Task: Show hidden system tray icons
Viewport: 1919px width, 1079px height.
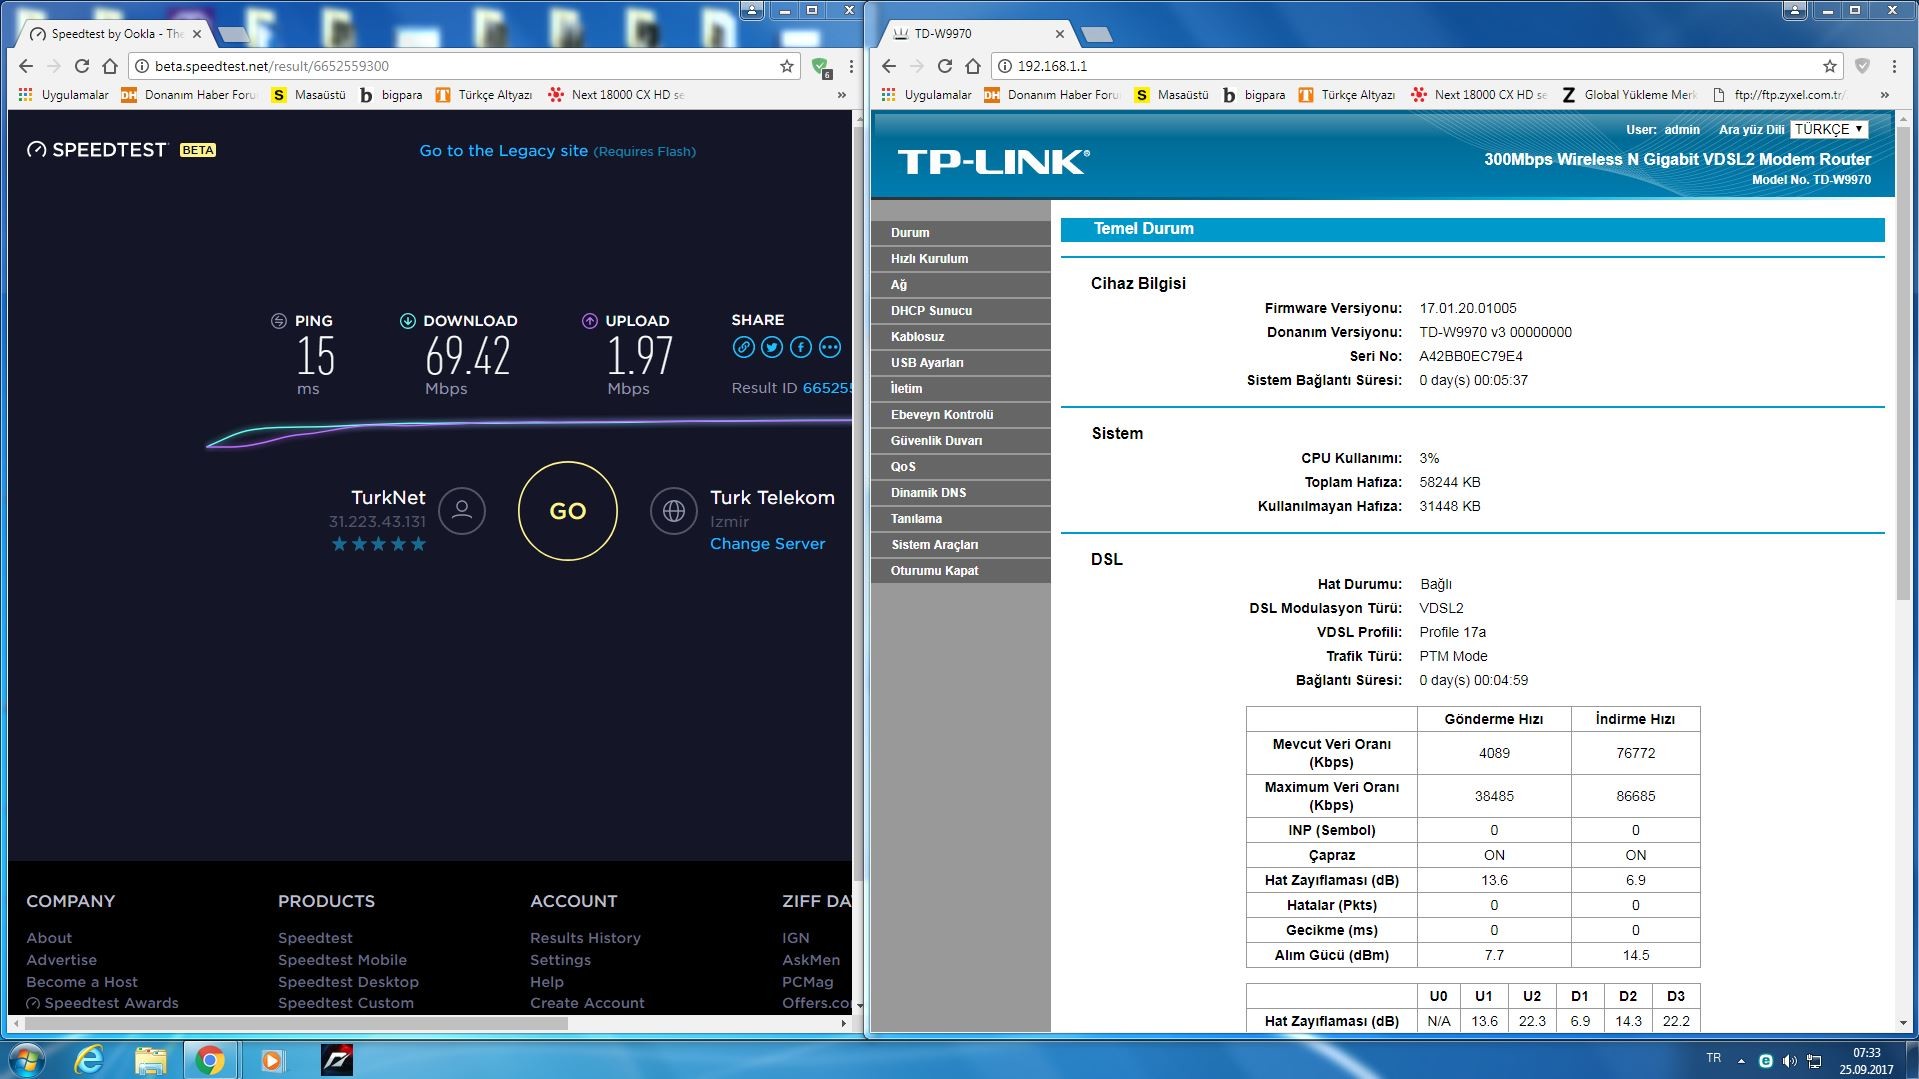Action: click(x=1741, y=1060)
